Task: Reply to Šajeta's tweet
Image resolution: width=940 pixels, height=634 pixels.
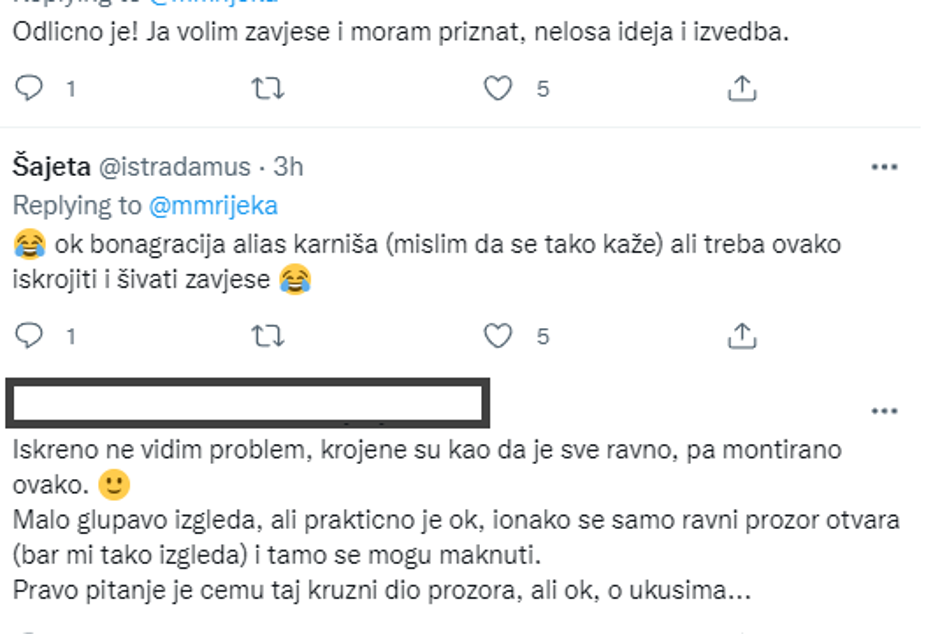Action: 31,336
